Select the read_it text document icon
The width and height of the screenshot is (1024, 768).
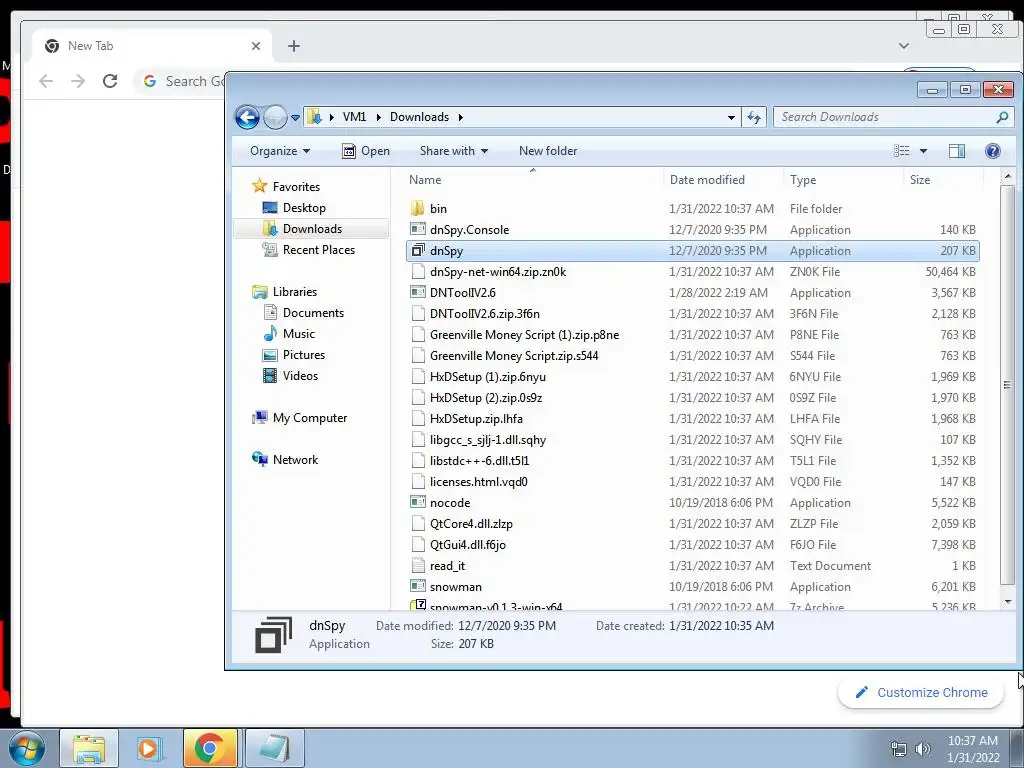pos(418,566)
